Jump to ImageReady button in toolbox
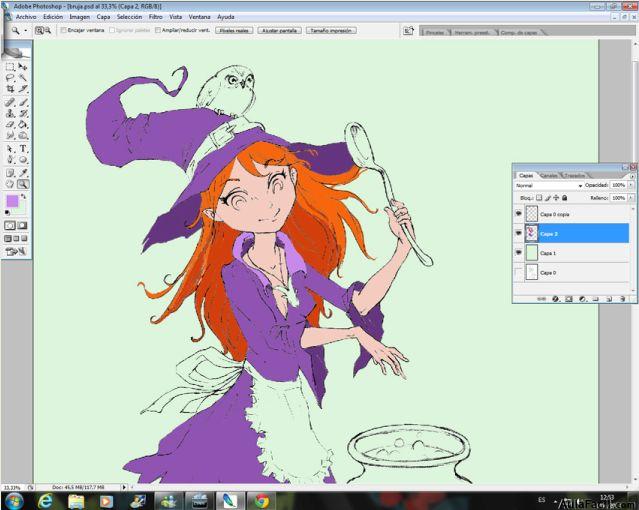 [16, 251]
